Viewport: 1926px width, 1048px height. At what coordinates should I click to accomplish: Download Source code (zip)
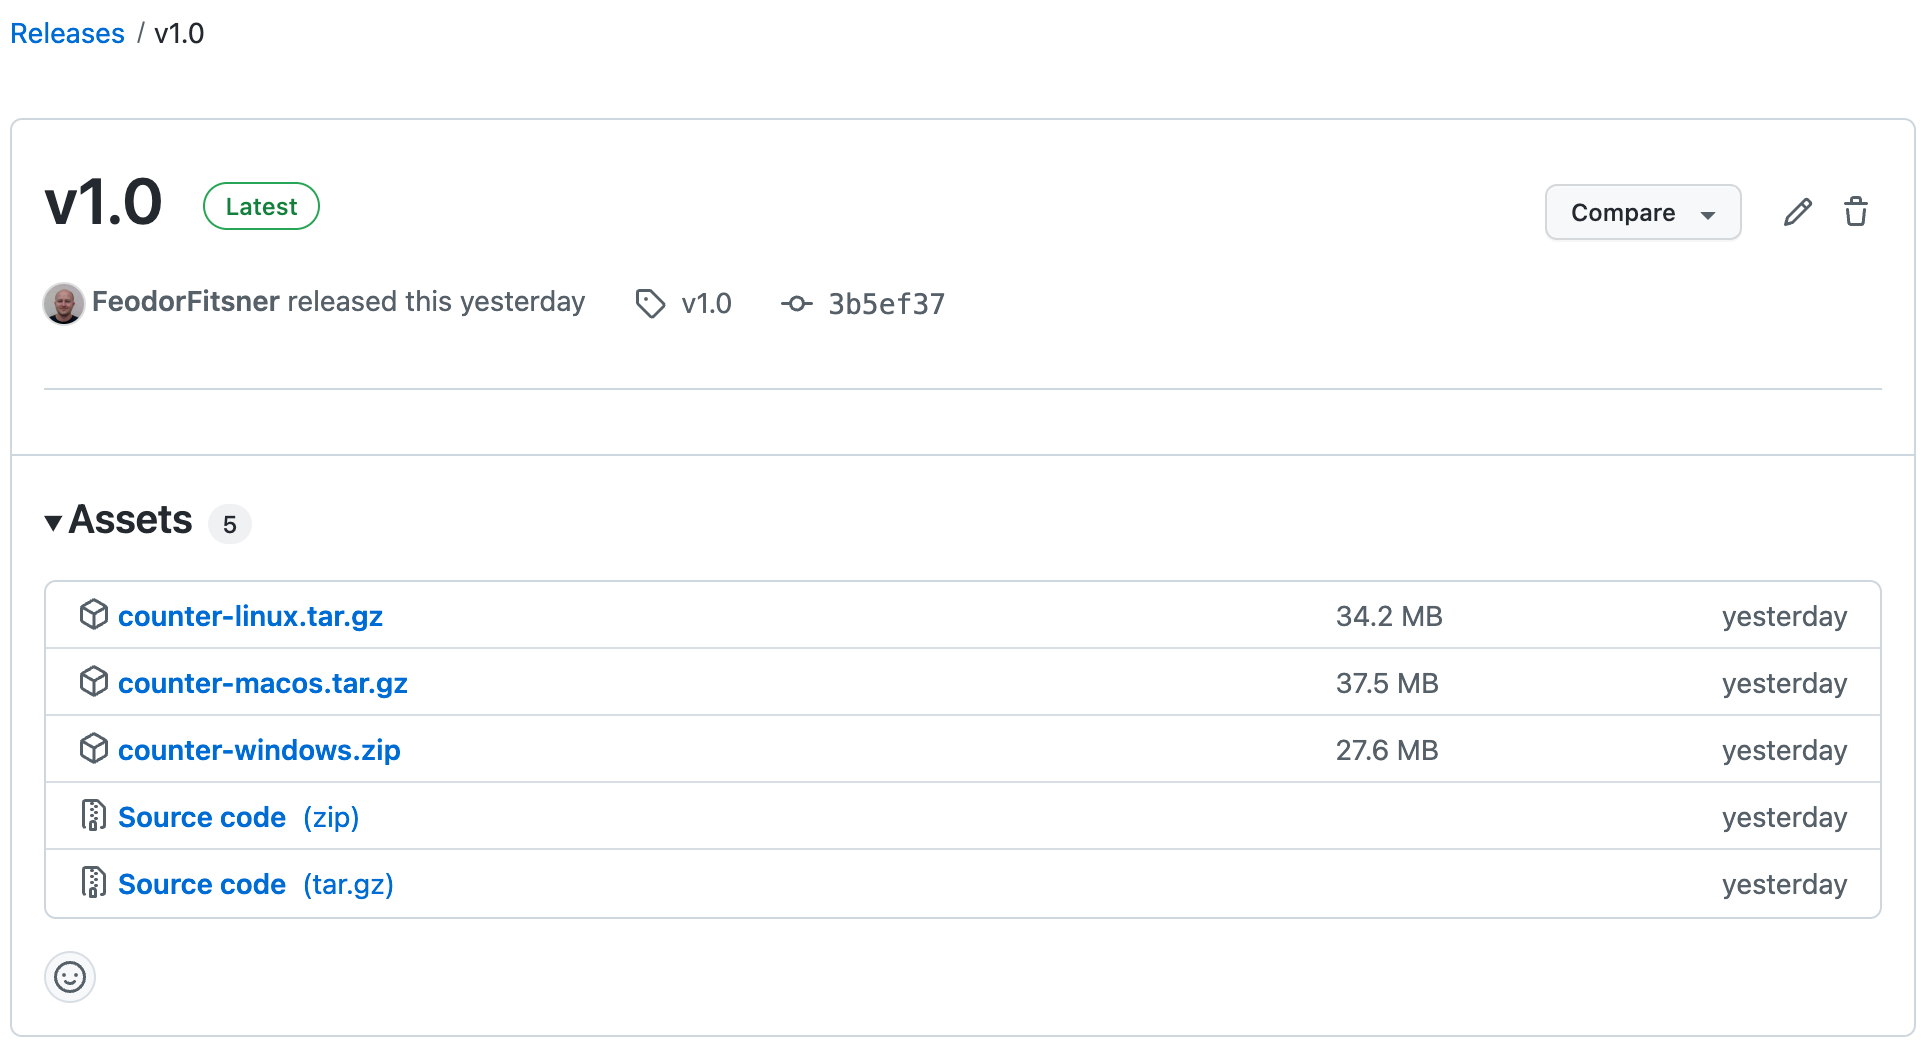coord(238,817)
